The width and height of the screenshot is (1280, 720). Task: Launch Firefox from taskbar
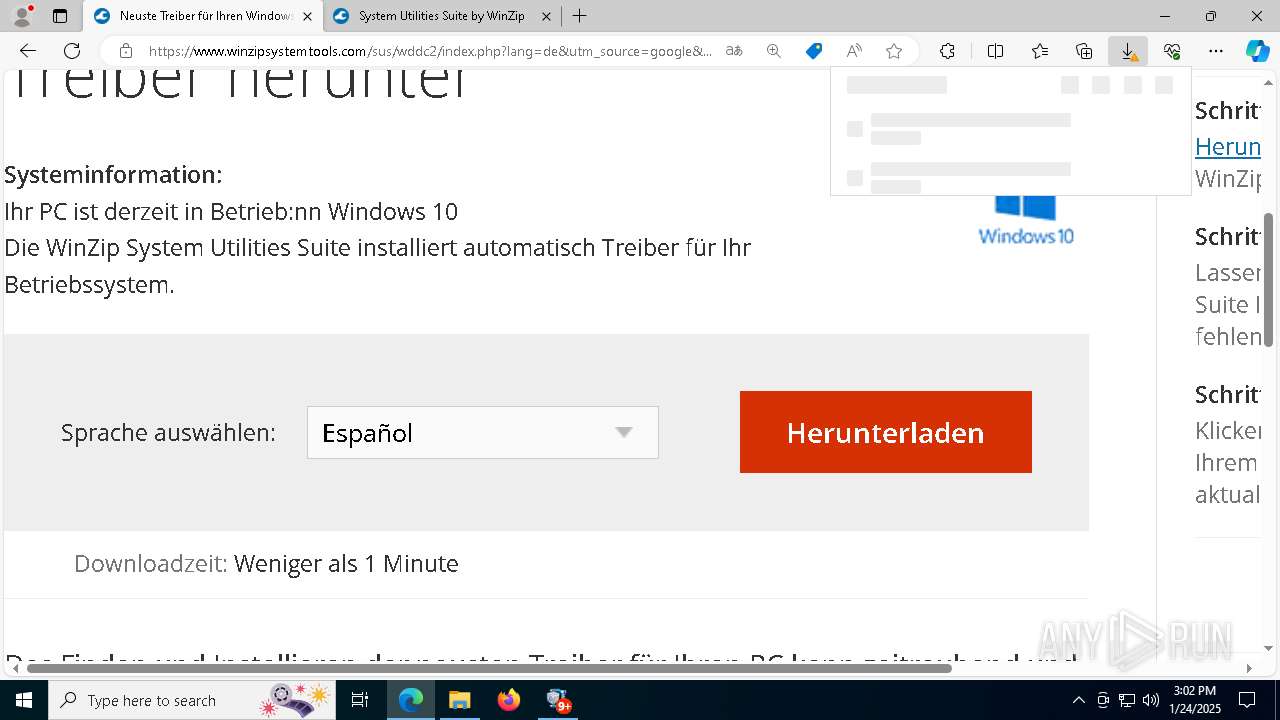509,700
